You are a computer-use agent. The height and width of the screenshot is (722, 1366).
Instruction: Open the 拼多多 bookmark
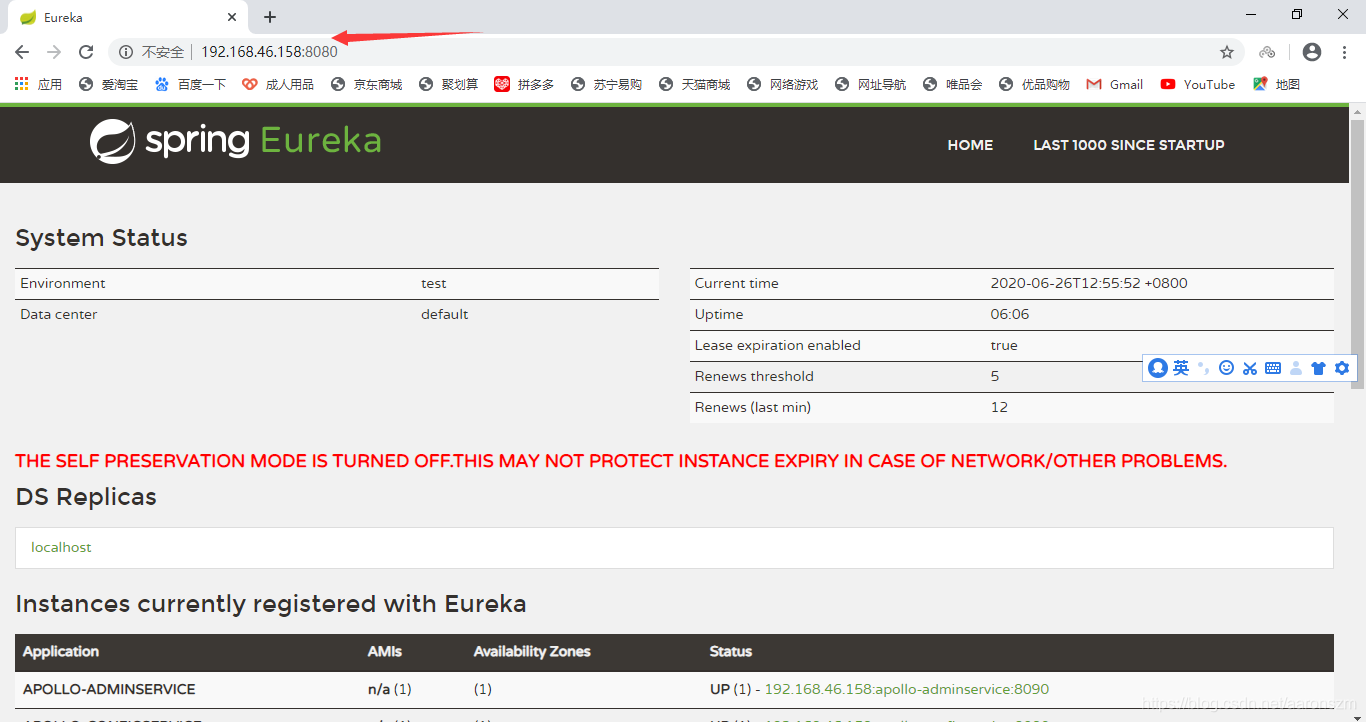point(524,85)
